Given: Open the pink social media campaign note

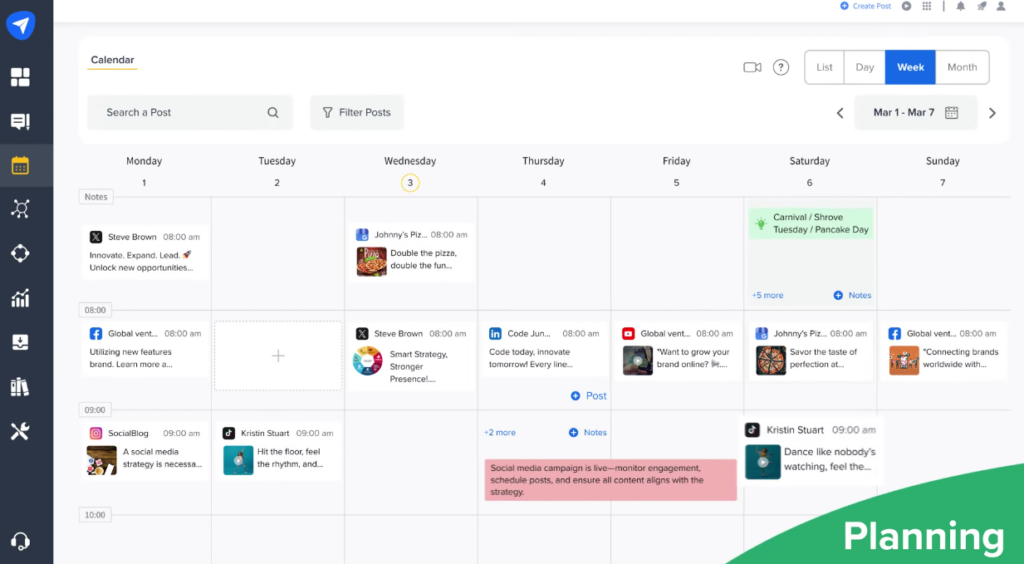Looking at the screenshot, I should tap(611, 480).
